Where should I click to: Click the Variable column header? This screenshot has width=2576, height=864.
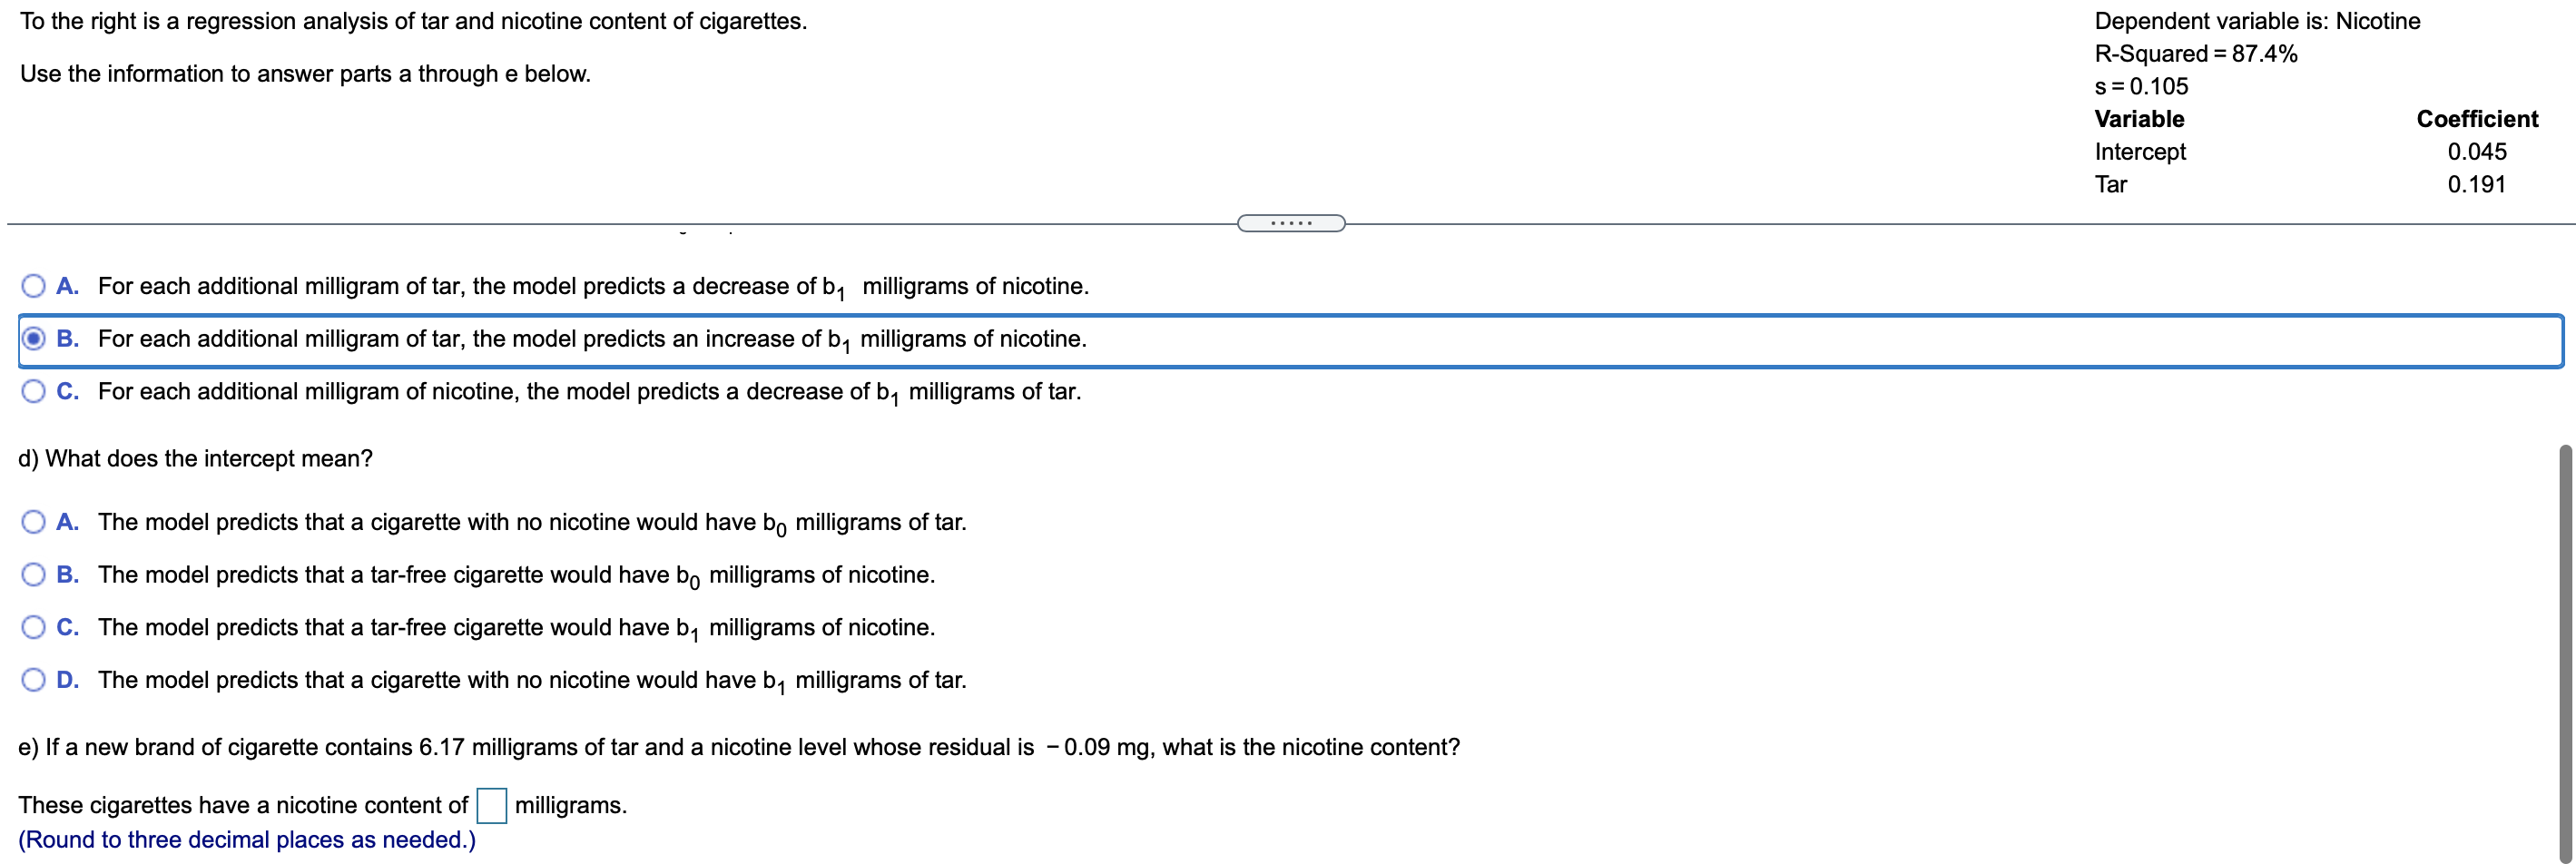[x=2139, y=119]
